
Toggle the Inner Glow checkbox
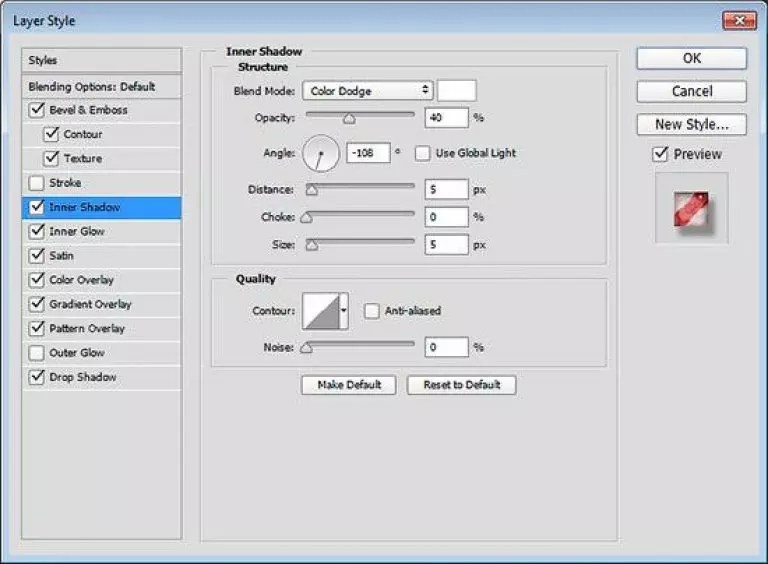click(37, 231)
